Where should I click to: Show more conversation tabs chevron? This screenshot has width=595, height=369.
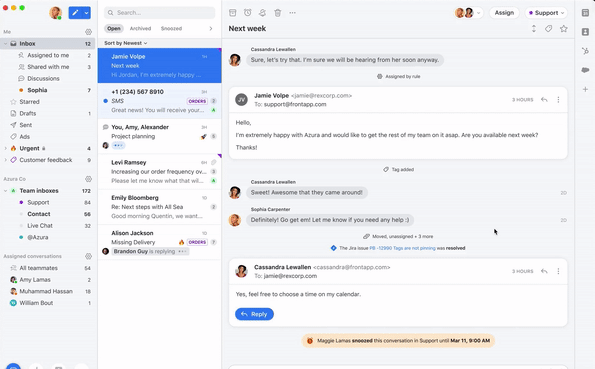pos(211,28)
